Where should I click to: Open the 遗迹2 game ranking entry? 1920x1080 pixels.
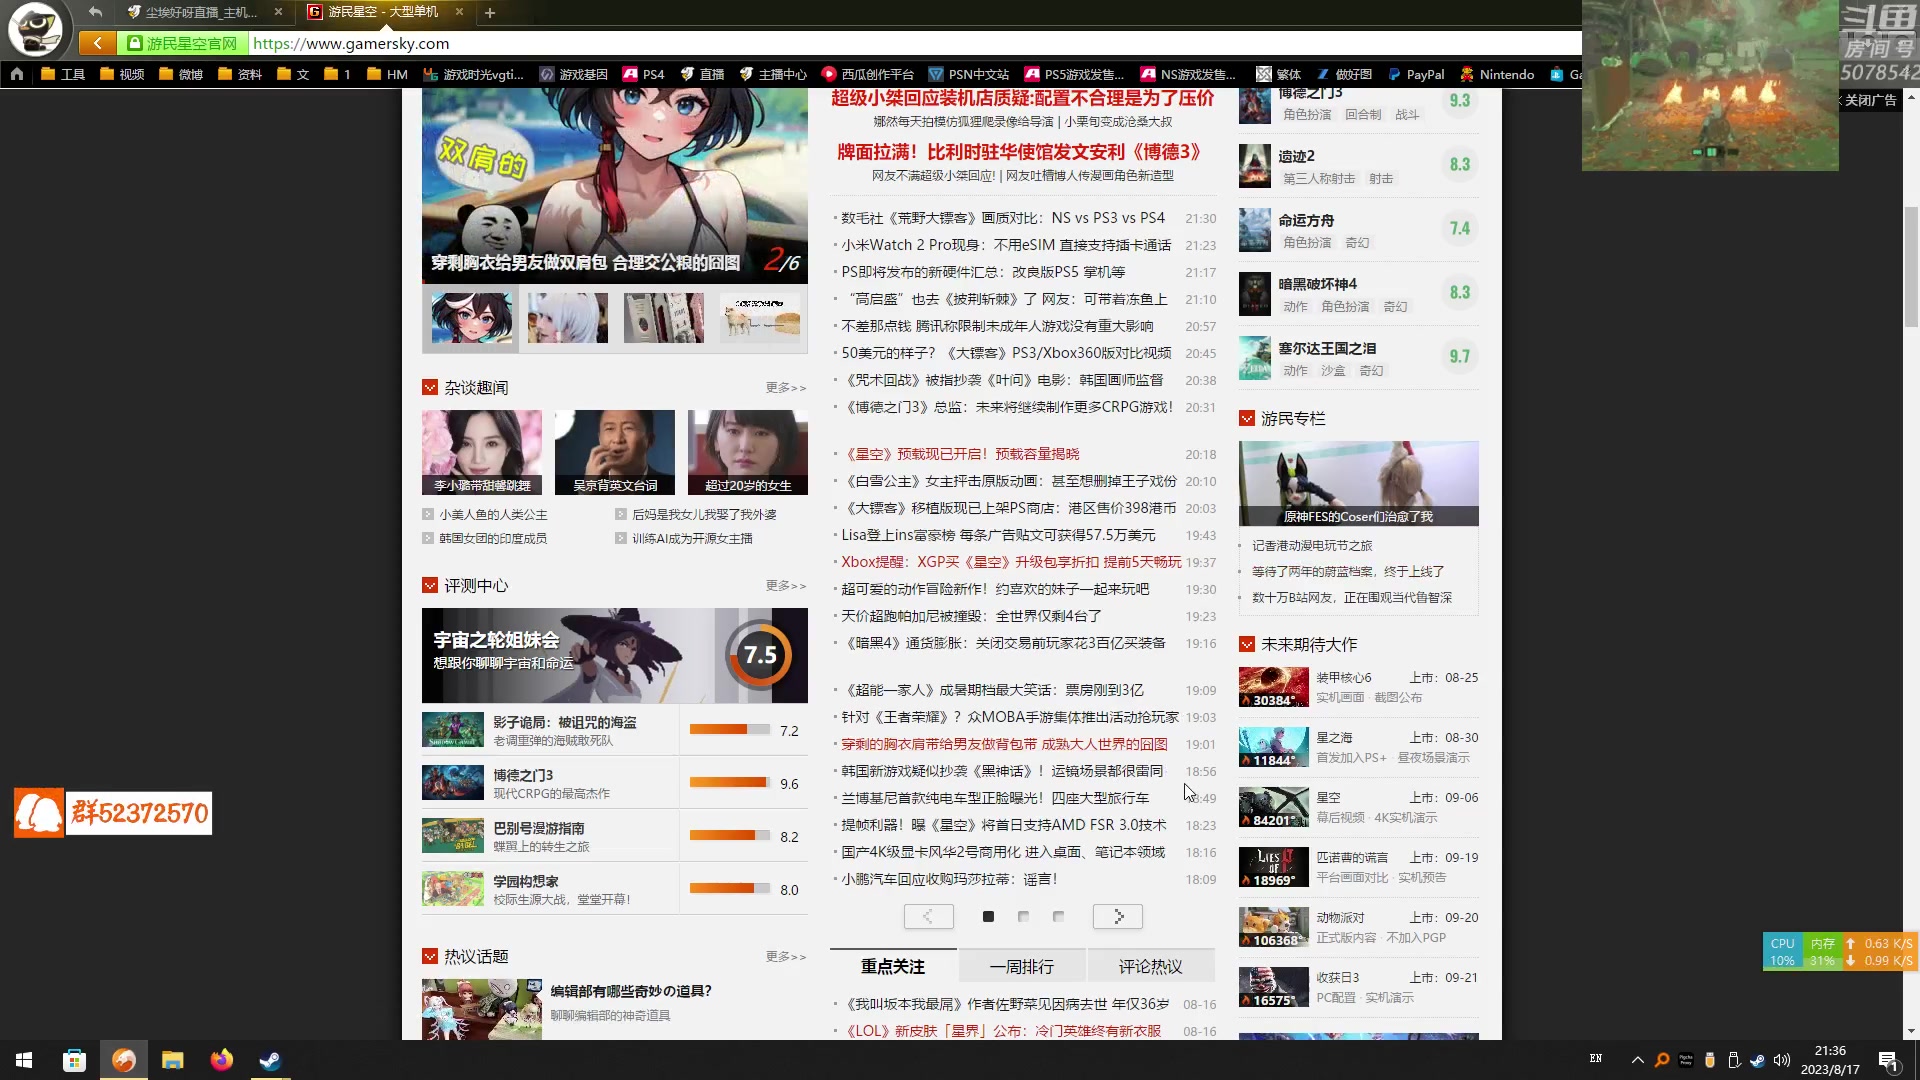coord(1358,166)
